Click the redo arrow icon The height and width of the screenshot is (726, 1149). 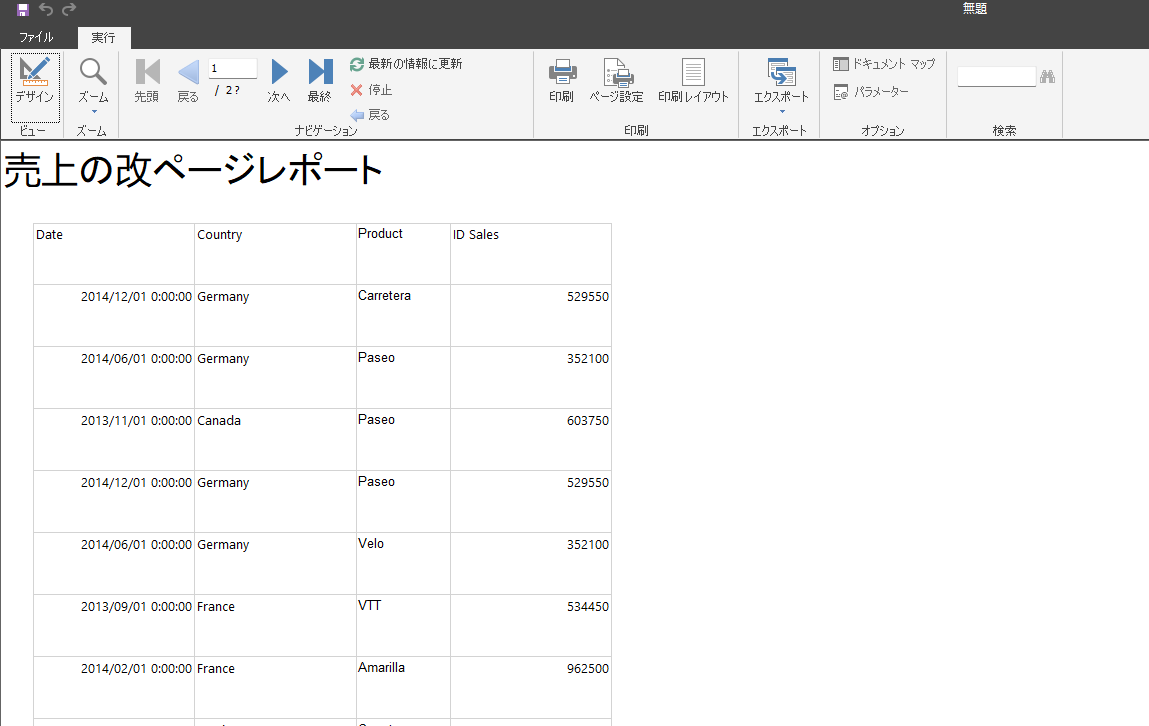[69, 9]
